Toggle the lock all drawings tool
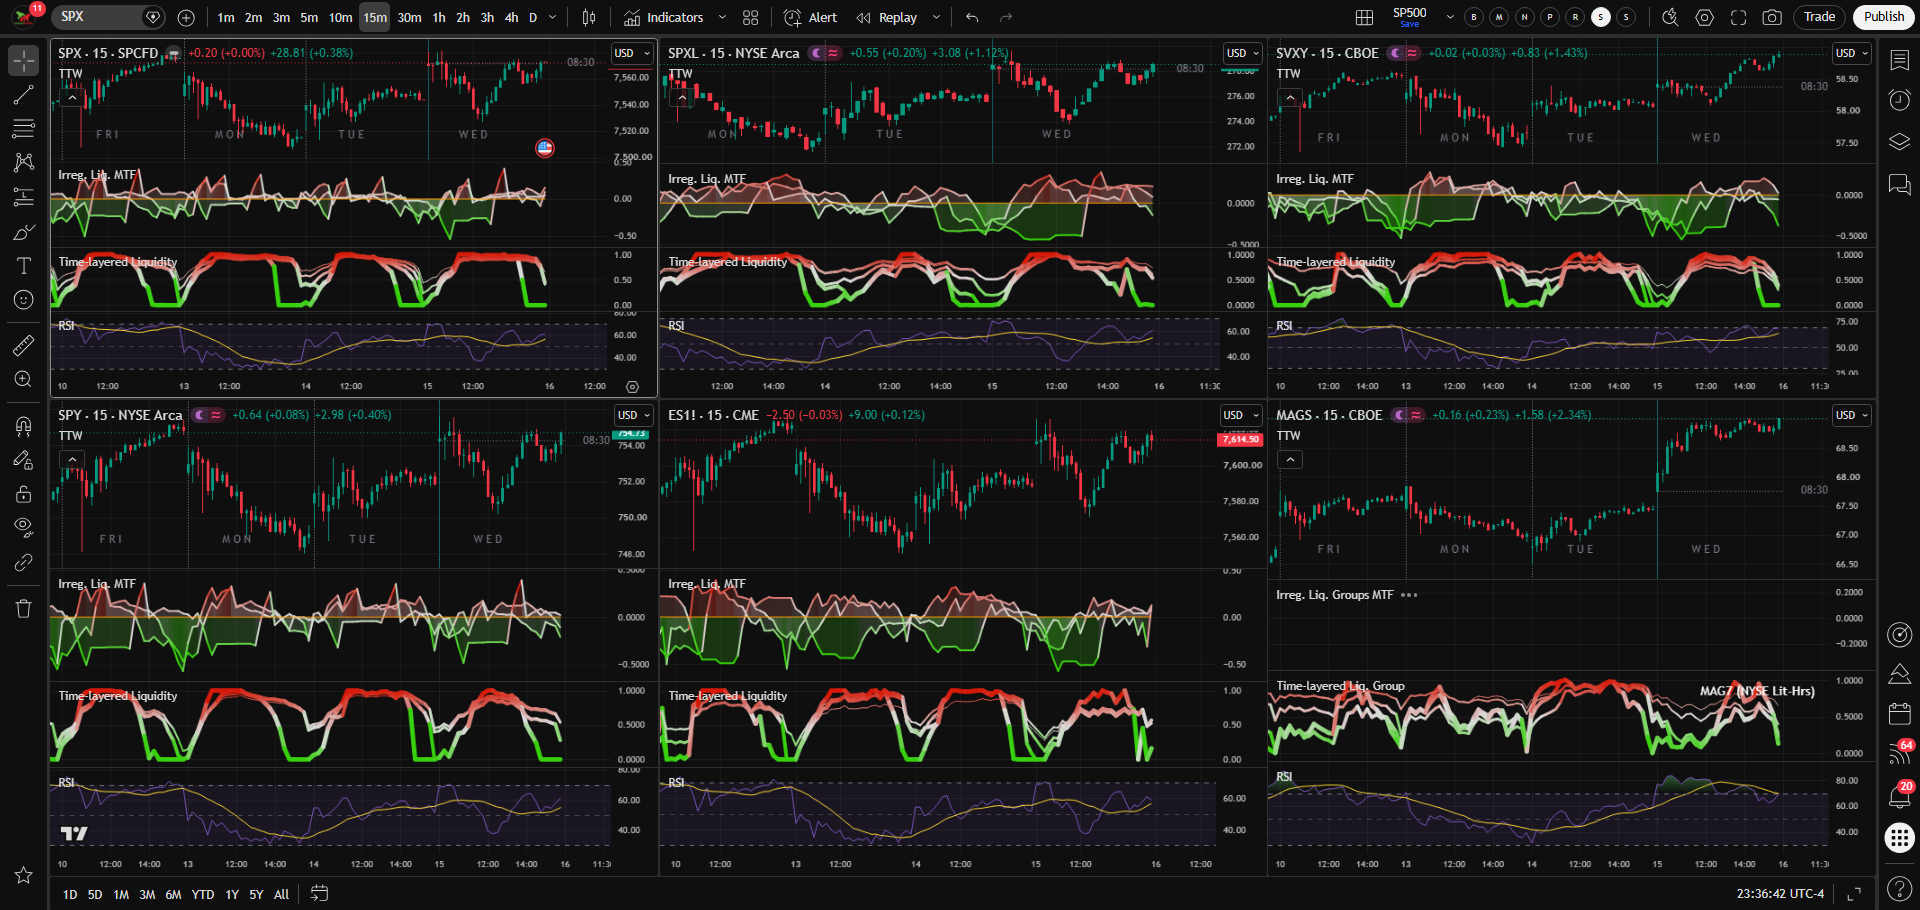Image resolution: width=1920 pixels, height=910 pixels. click(24, 494)
